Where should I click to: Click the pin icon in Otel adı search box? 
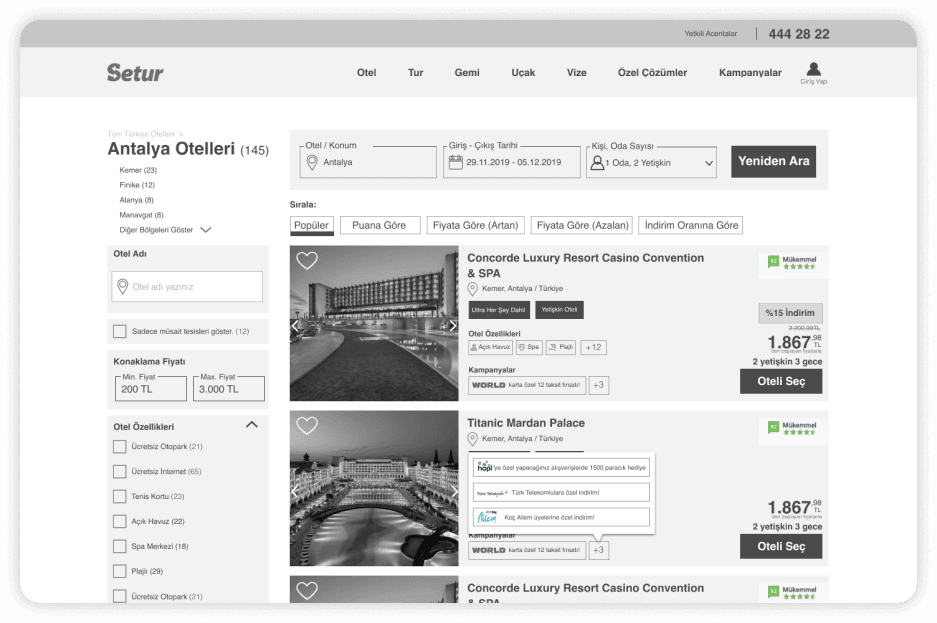click(123, 287)
